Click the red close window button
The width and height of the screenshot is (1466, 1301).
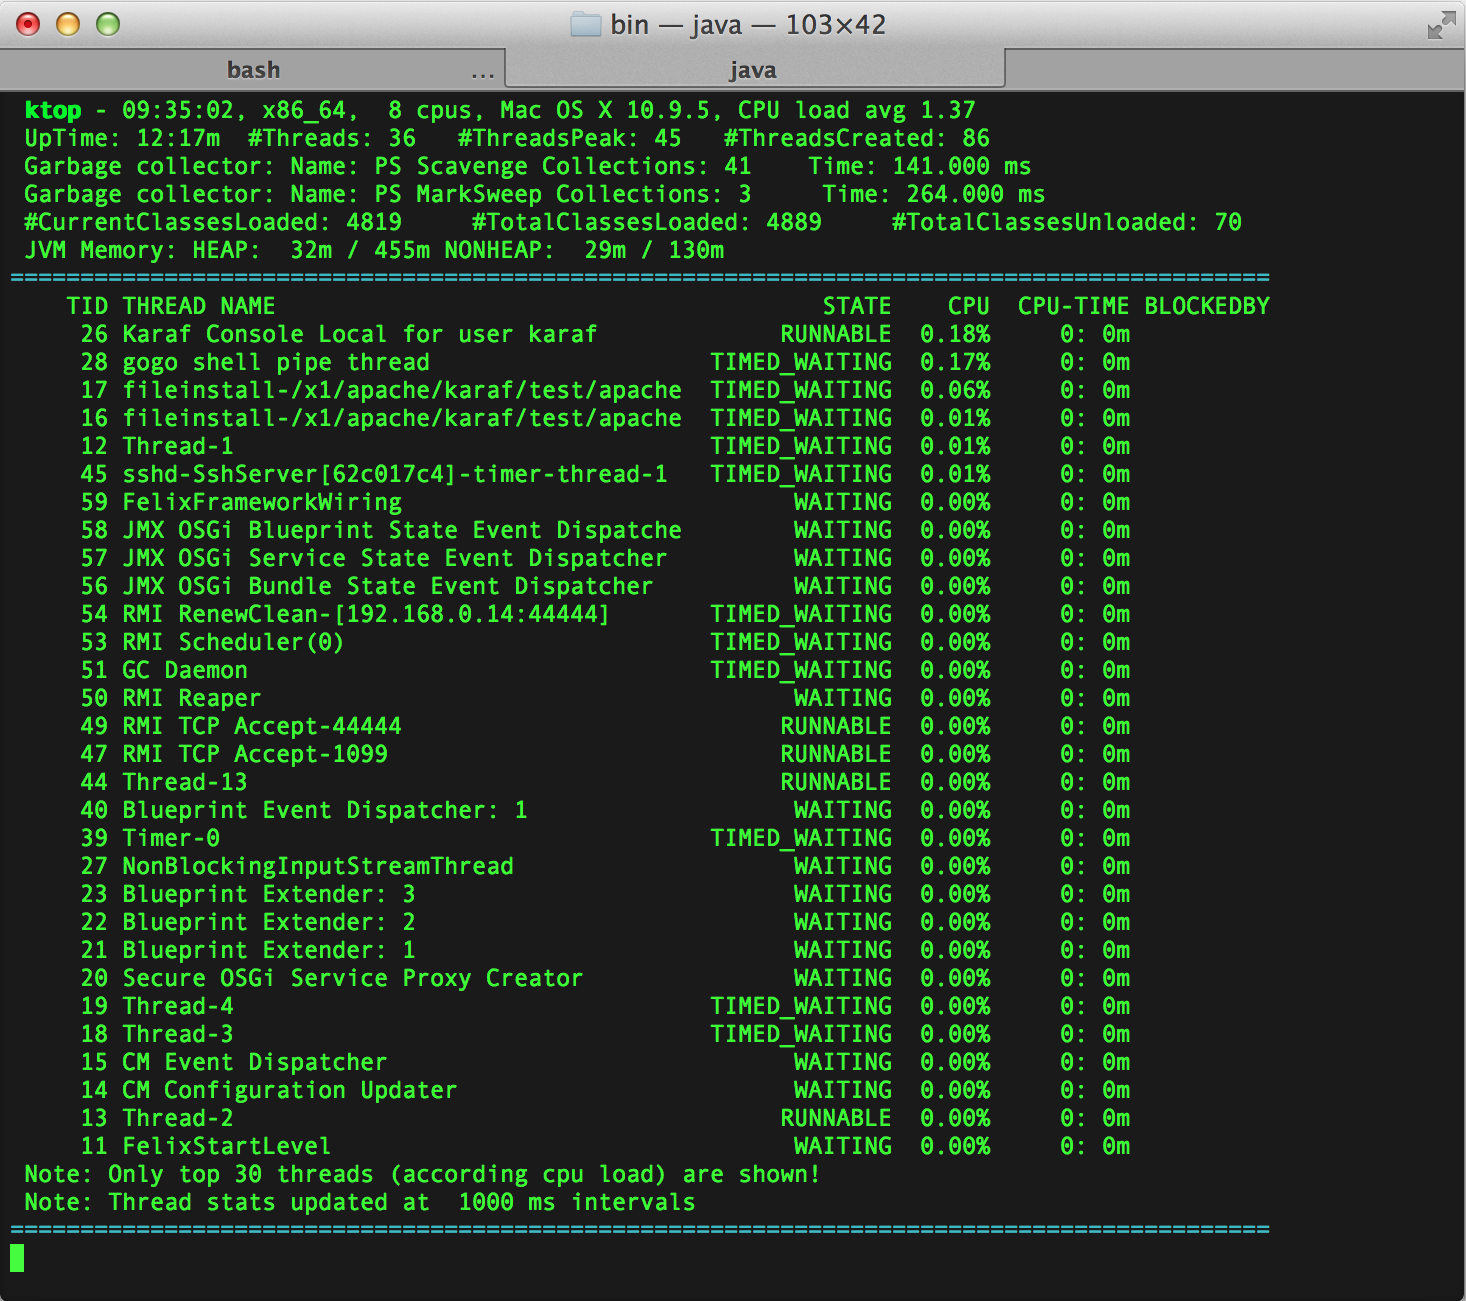[28, 24]
